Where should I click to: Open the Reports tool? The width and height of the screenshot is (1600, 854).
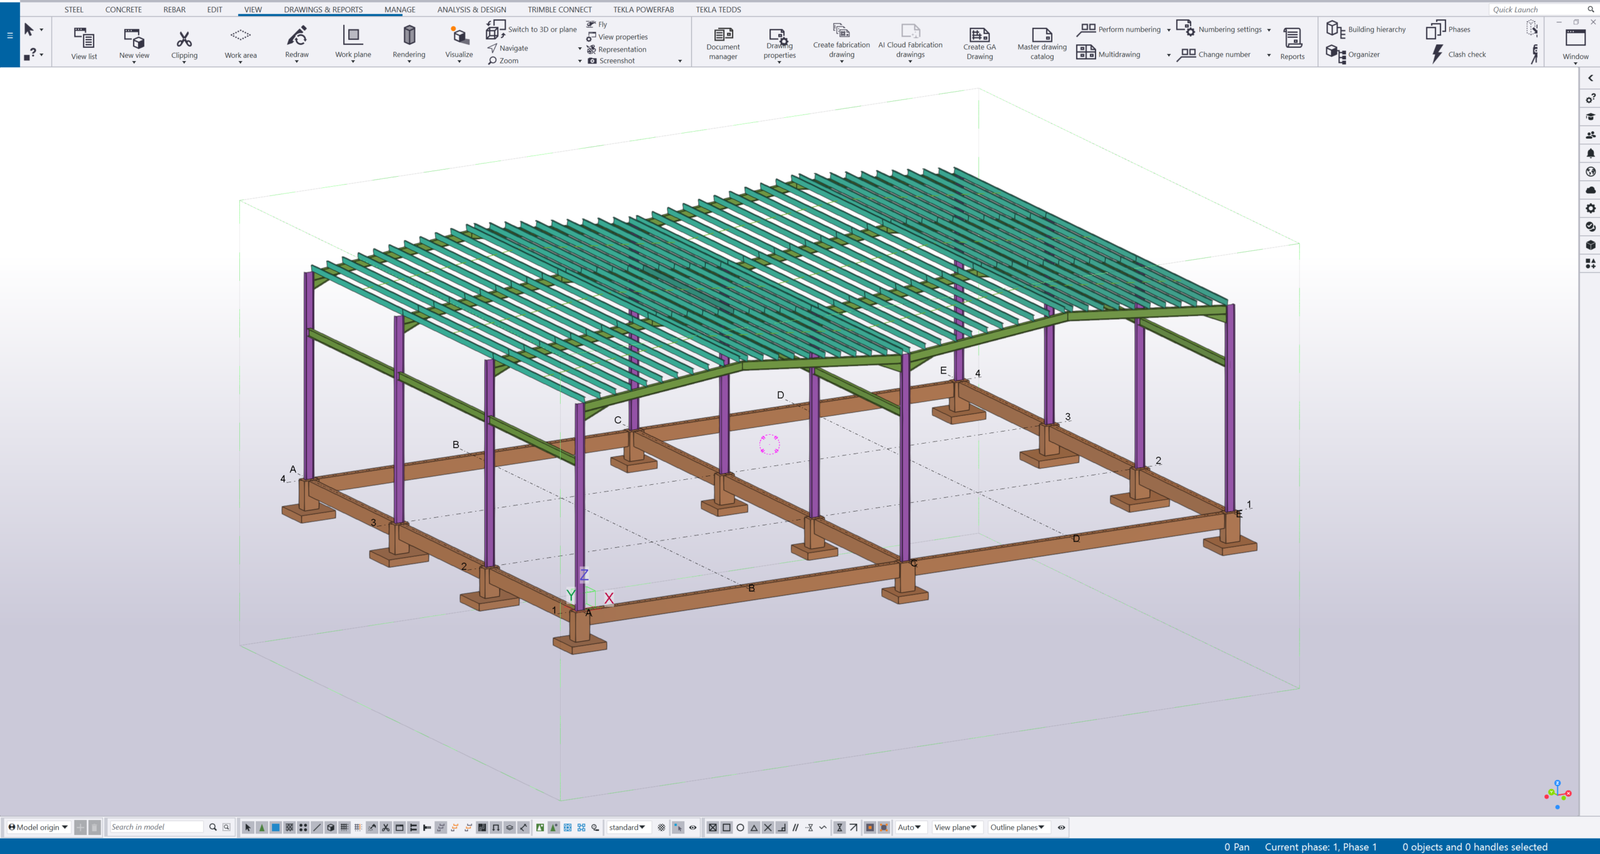pos(1292,43)
